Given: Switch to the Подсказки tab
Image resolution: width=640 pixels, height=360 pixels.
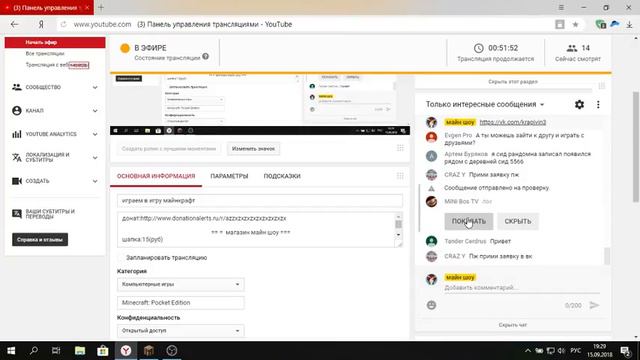Looking at the screenshot, I should [x=282, y=176].
